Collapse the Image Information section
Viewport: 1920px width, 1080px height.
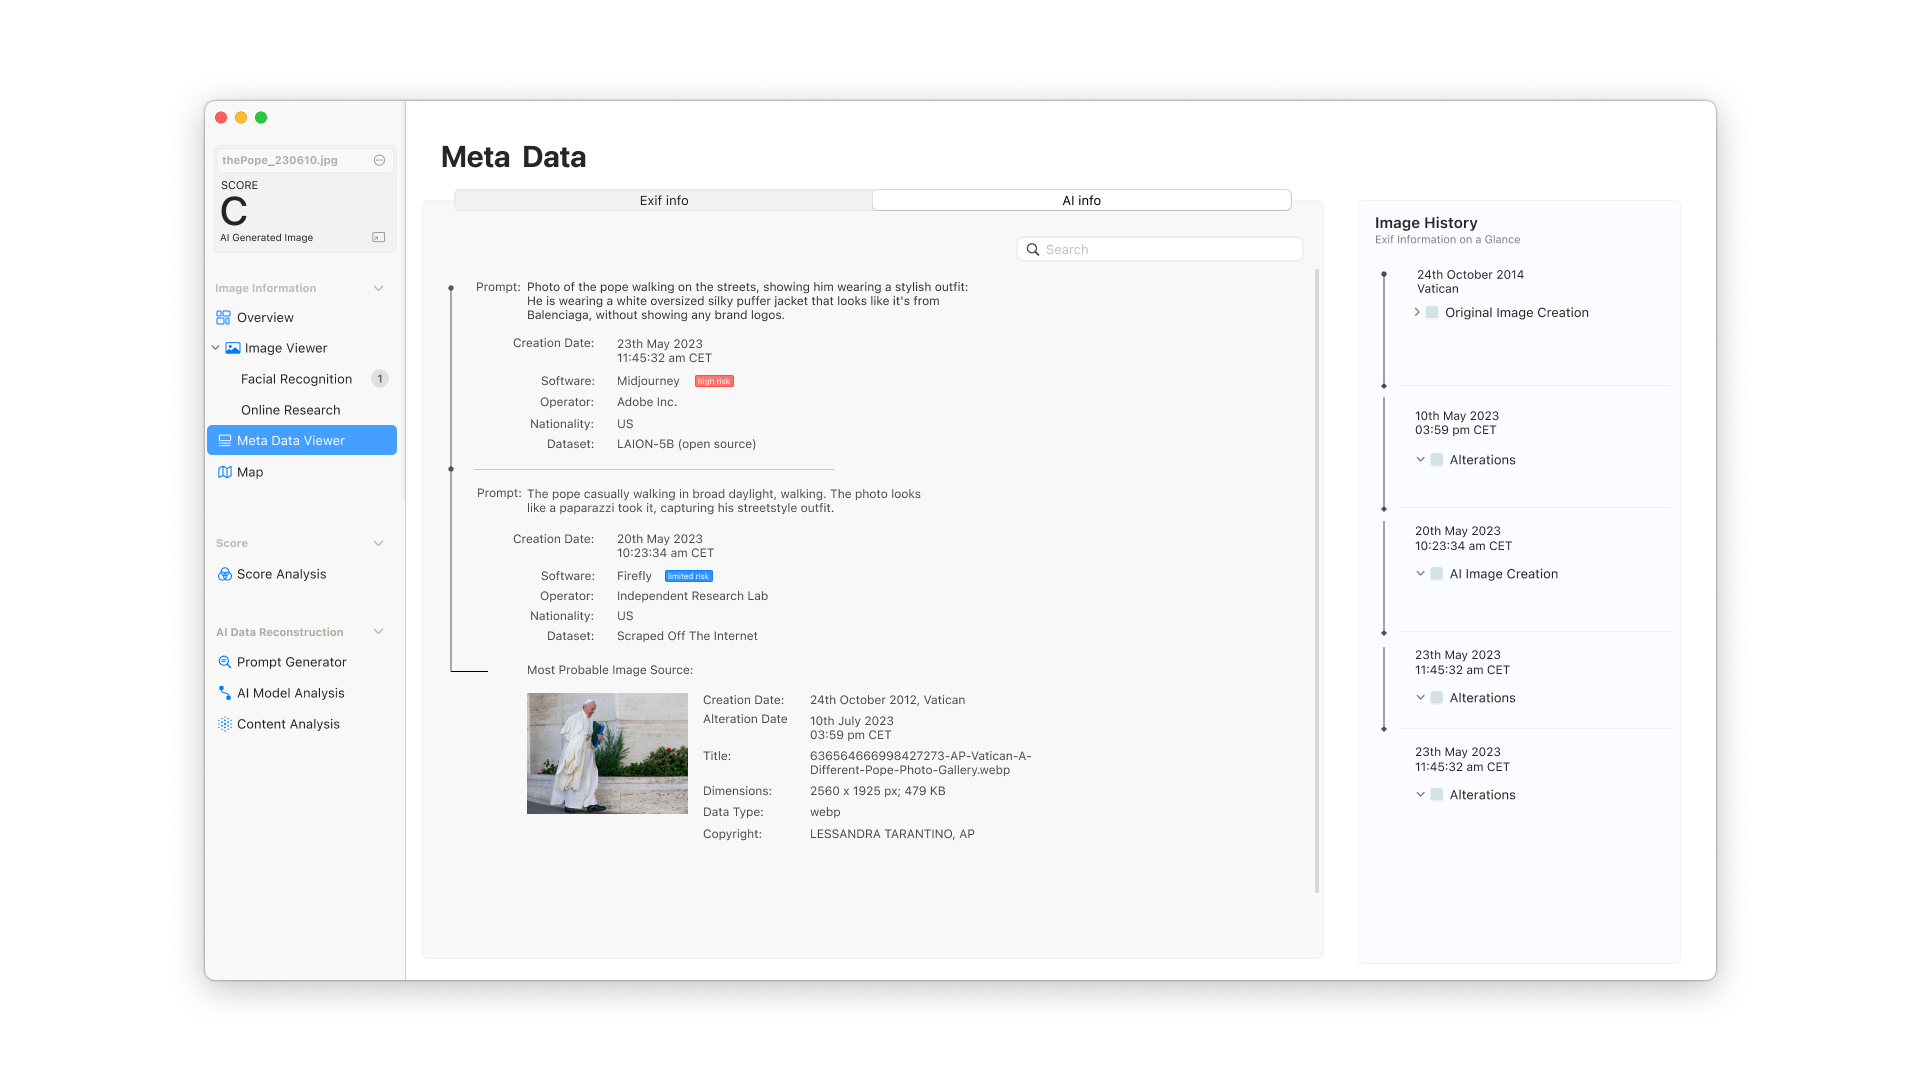(378, 288)
